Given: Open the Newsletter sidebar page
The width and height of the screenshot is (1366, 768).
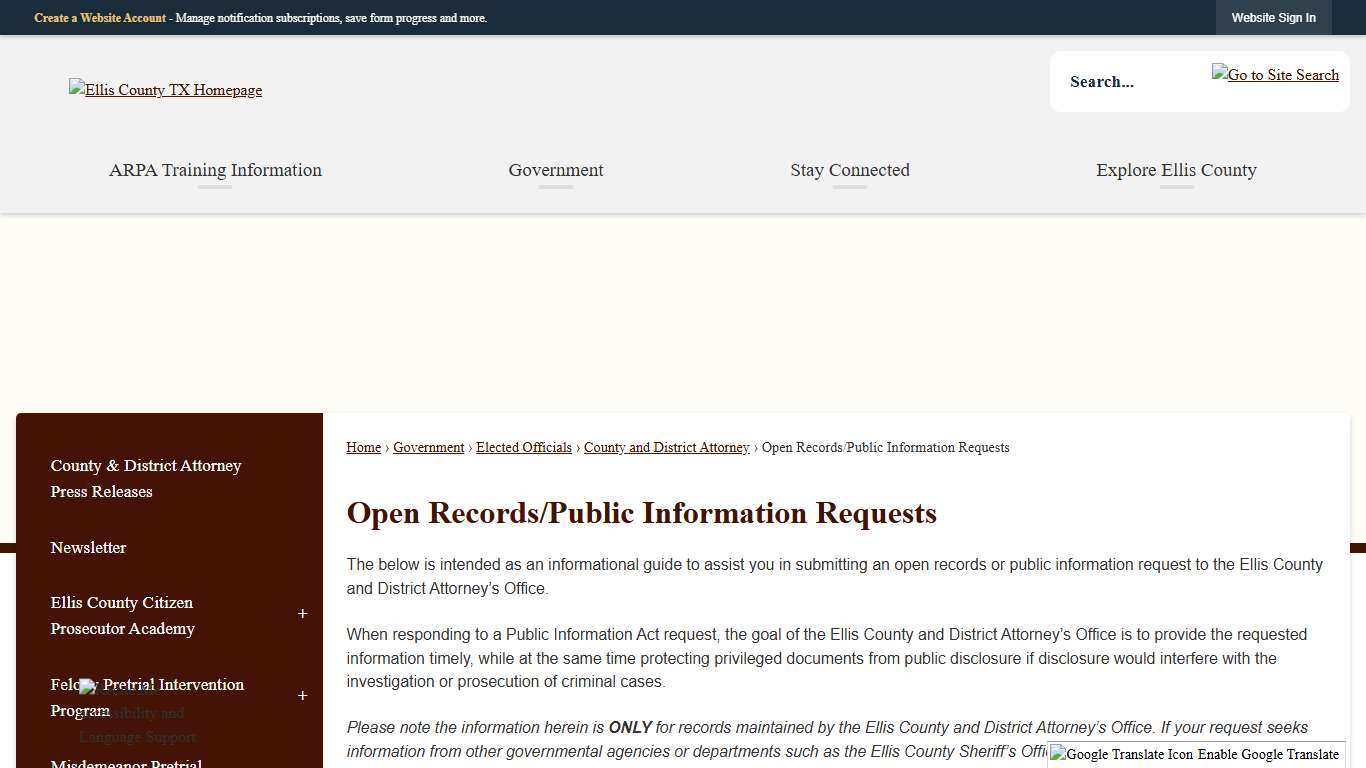Looking at the screenshot, I should point(88,547).
